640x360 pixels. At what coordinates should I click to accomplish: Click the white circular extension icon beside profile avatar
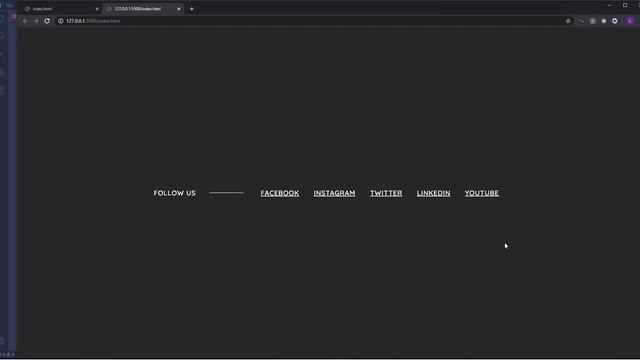pos(615,21)
